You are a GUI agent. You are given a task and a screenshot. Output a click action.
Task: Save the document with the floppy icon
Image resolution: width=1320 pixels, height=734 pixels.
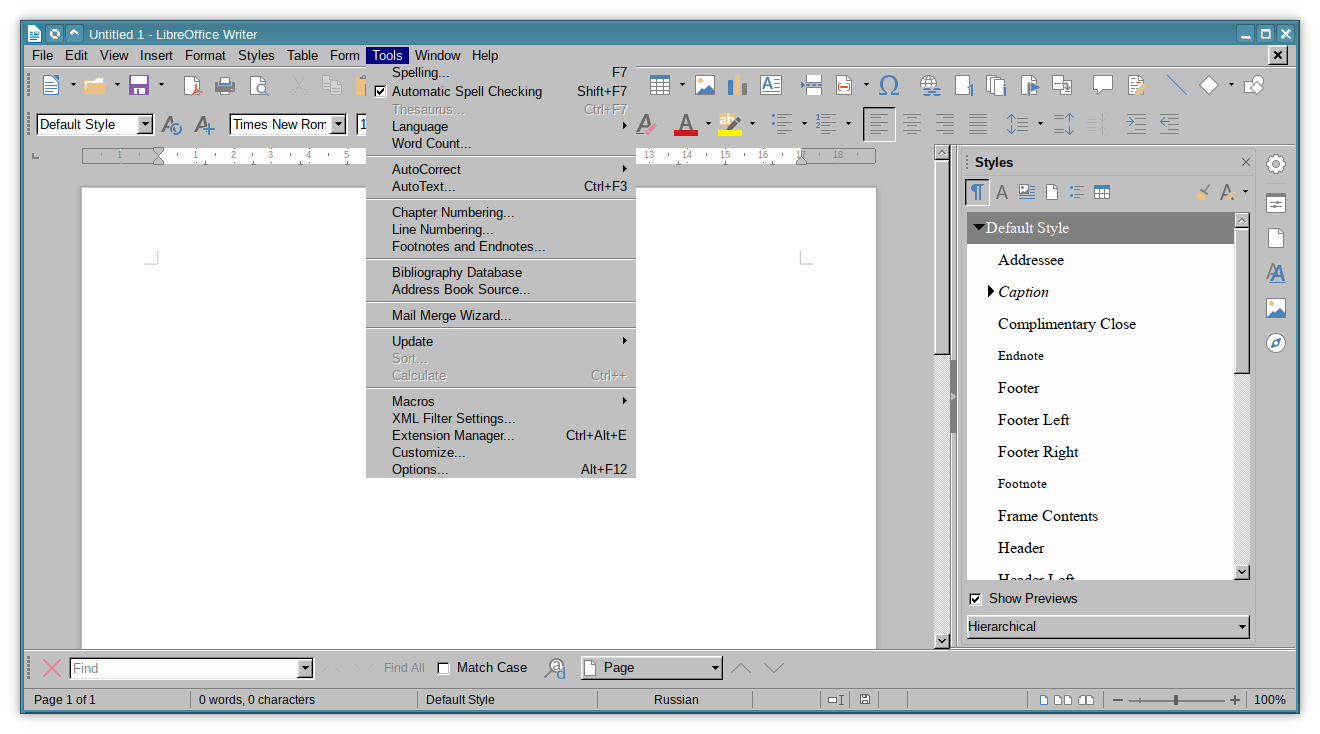click(x=139, y=85)
